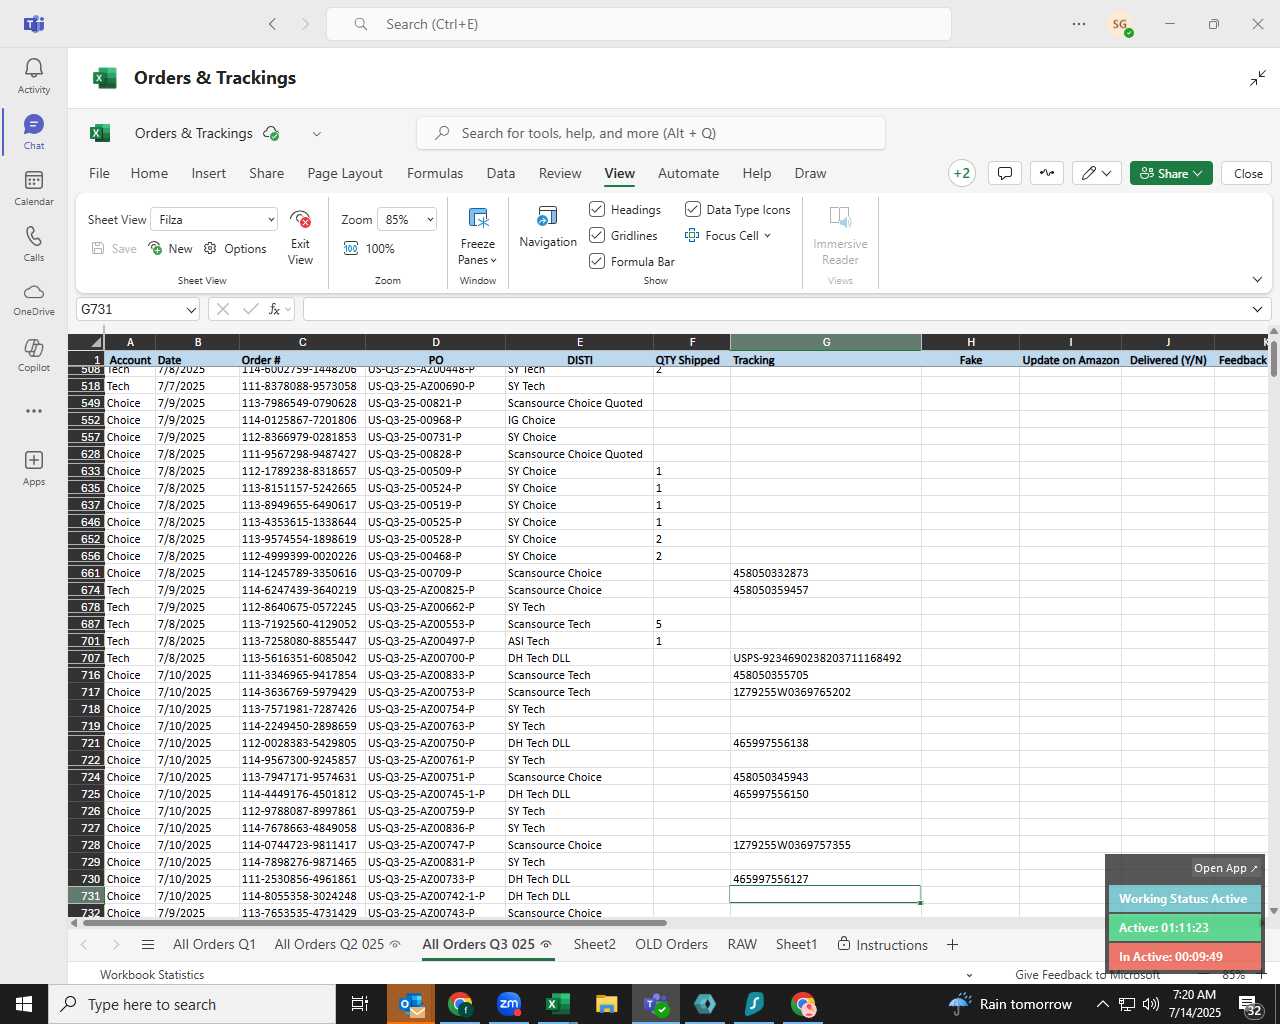Select tracking cell 458050332873
The image size is (1280, 1024).
click(x=826, y=574)
